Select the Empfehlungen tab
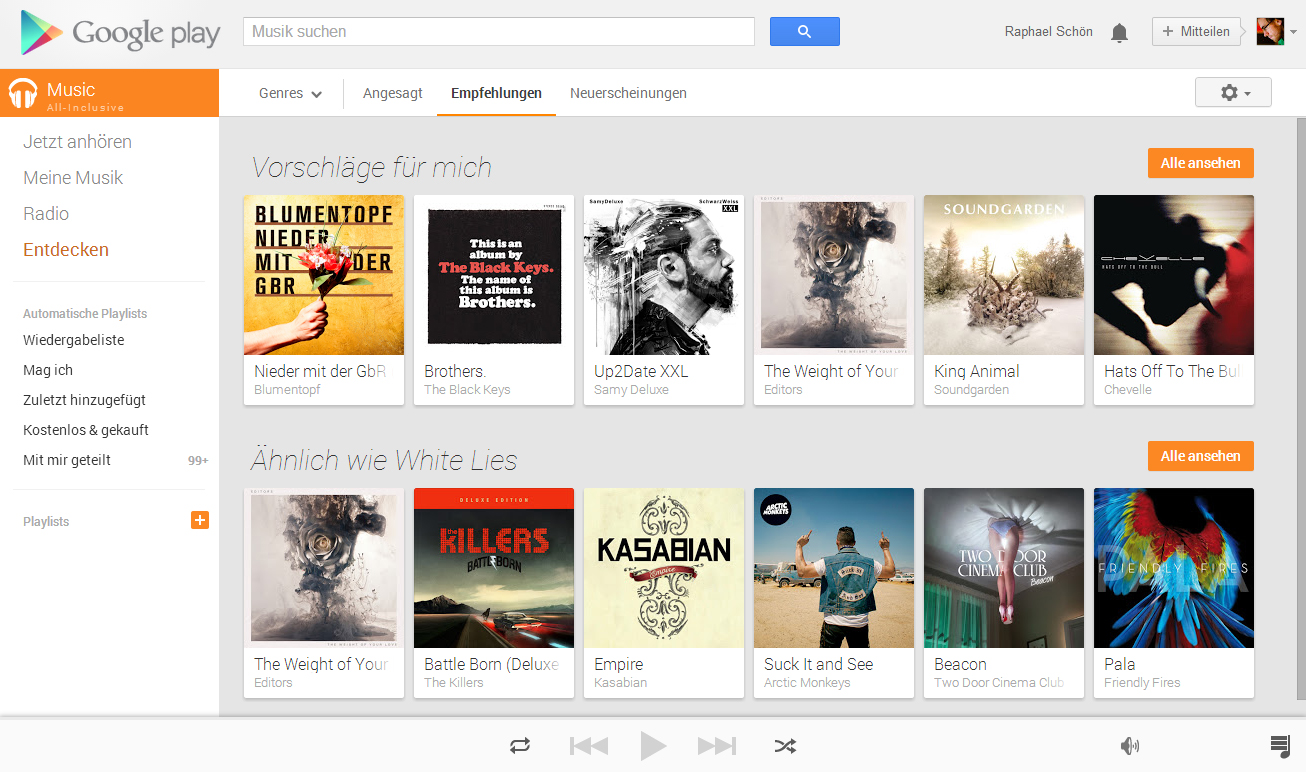Viewport: 1306px width, 772px height. (496, 93)
